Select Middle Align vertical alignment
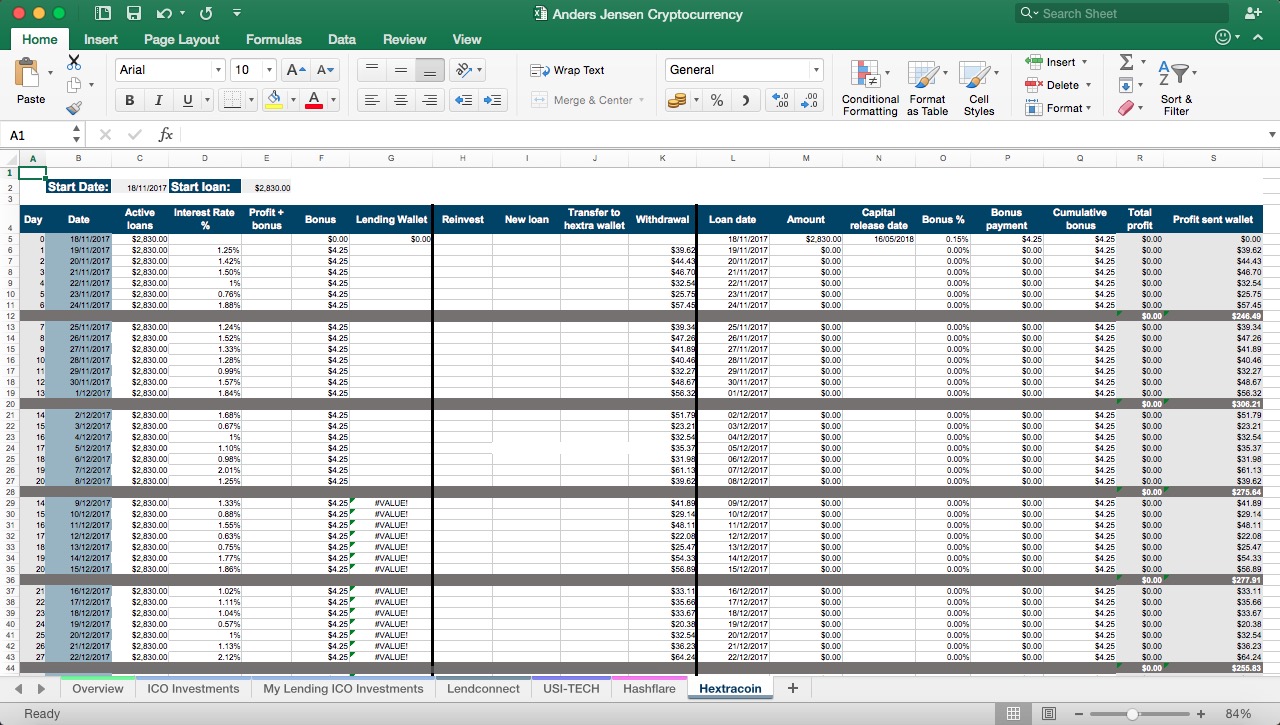 point(401,70)
